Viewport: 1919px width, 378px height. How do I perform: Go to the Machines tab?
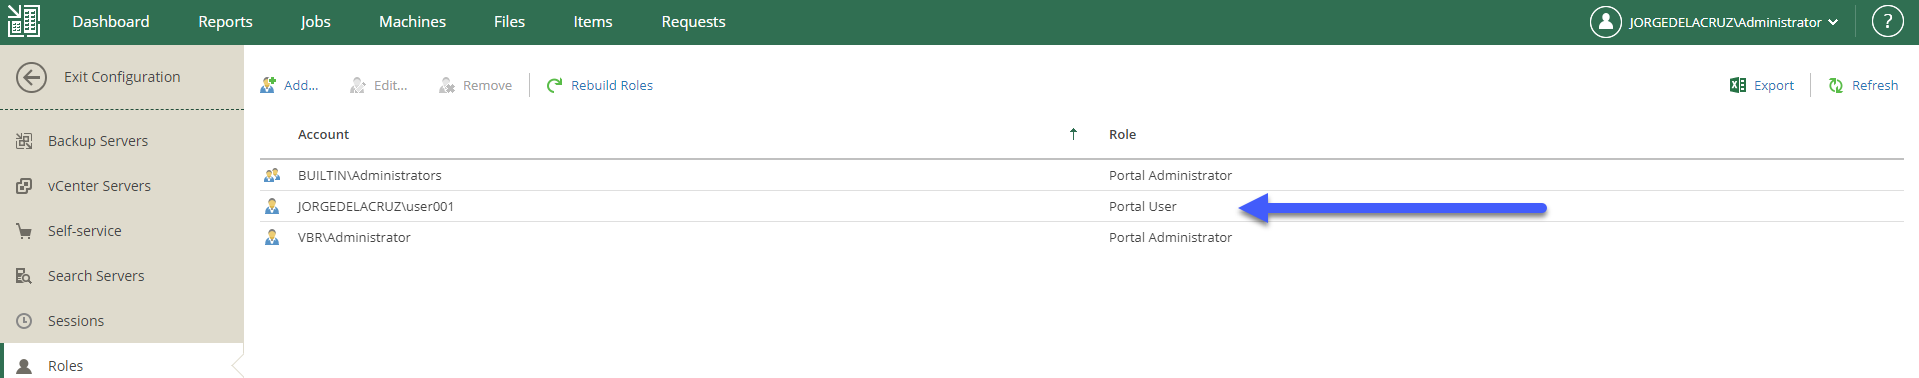412,21
